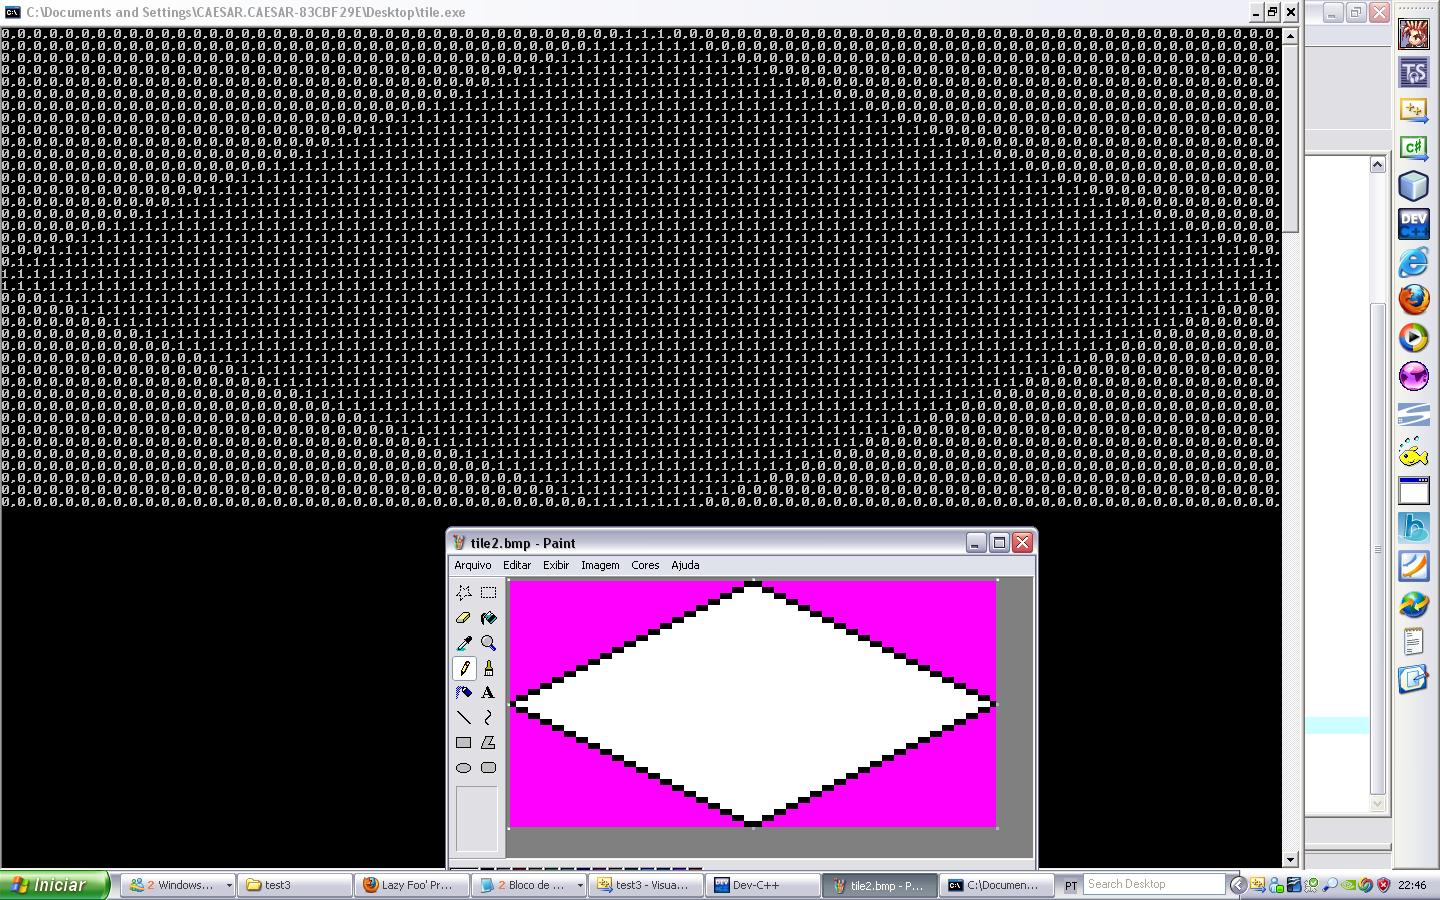This screenshot has height=900, width=1440.
Task: Open the Notepad icon in side bar
Action: [1414, 642]
